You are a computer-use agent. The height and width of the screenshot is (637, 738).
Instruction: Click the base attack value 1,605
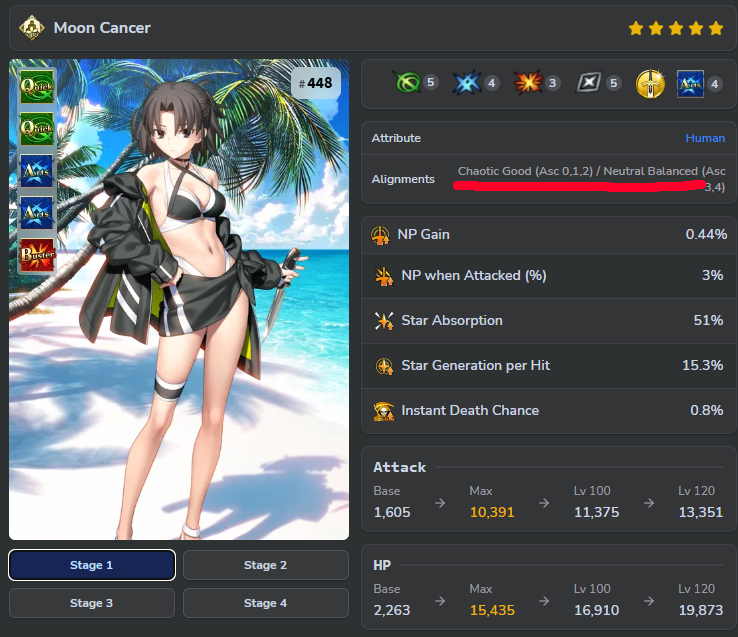[392, 512]
